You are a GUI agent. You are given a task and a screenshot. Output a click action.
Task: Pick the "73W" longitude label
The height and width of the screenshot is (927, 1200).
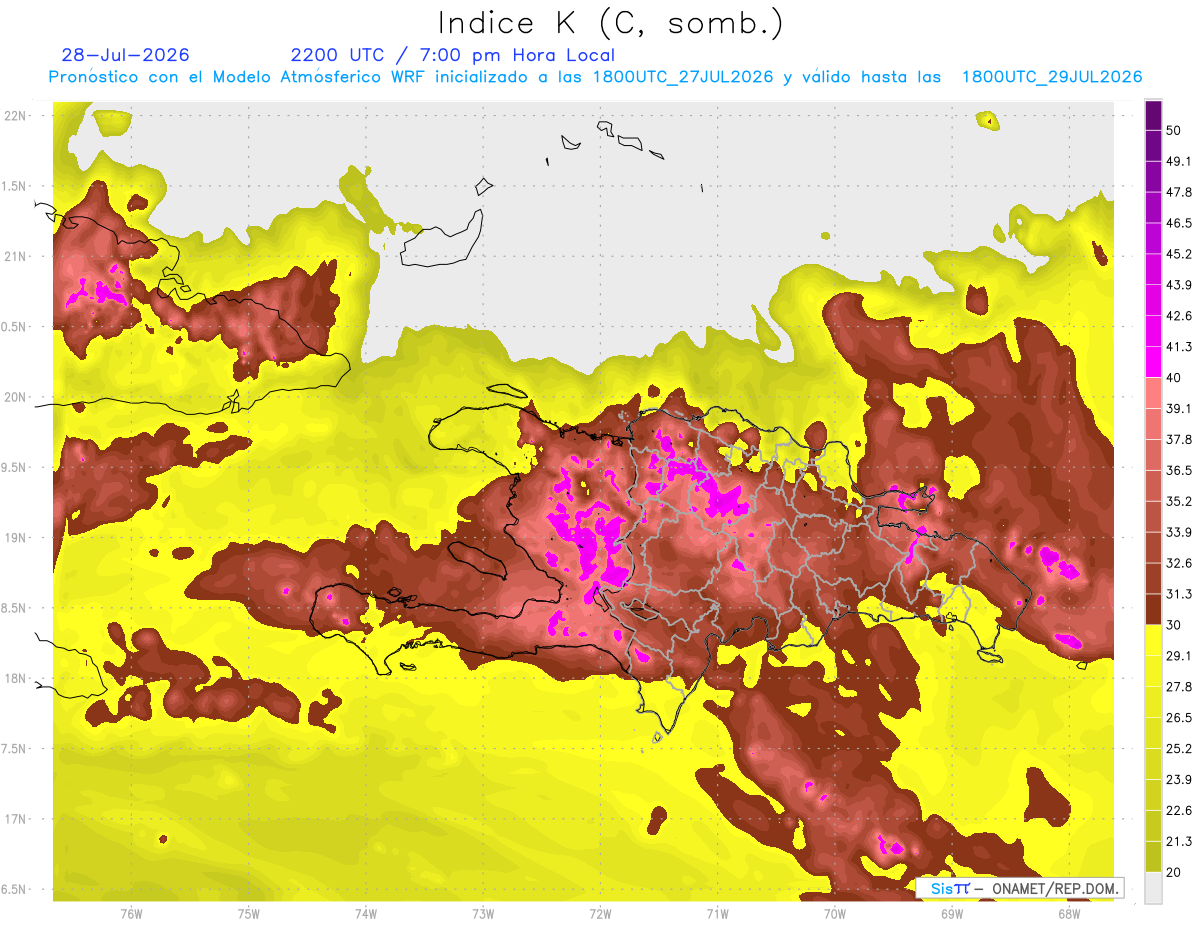(x=483, y=913)
